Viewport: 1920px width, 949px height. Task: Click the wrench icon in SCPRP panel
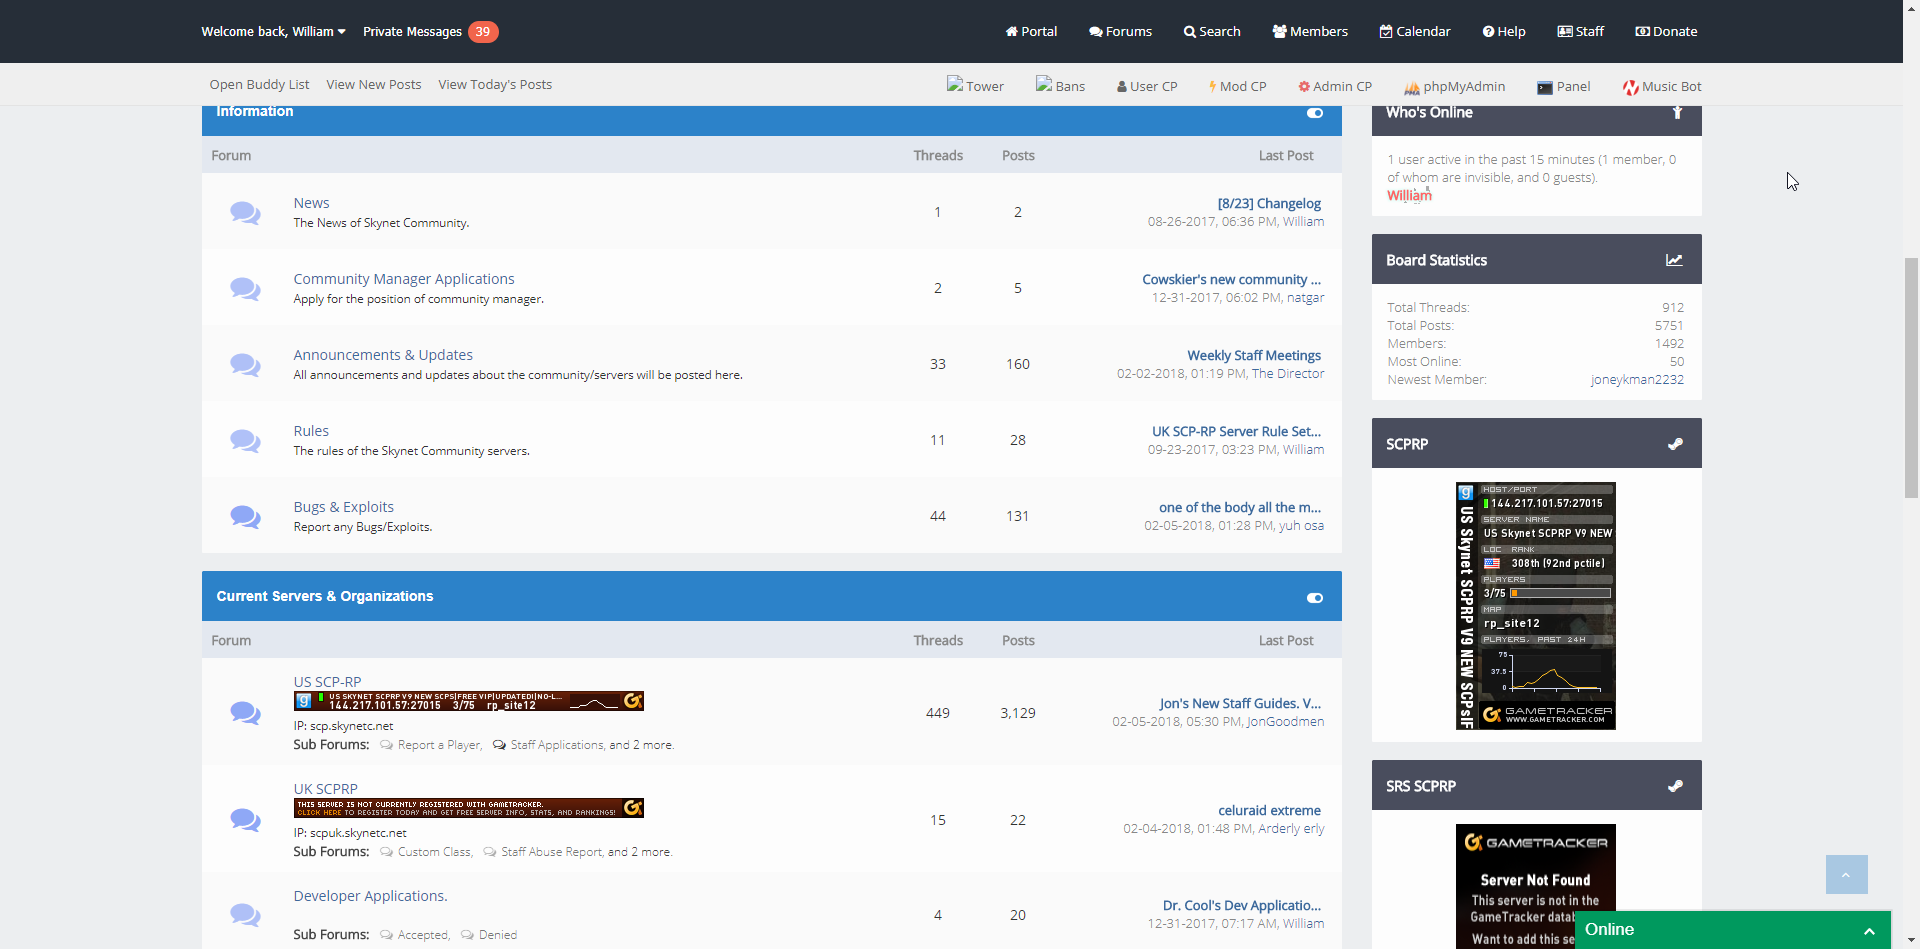[1675, 444]
